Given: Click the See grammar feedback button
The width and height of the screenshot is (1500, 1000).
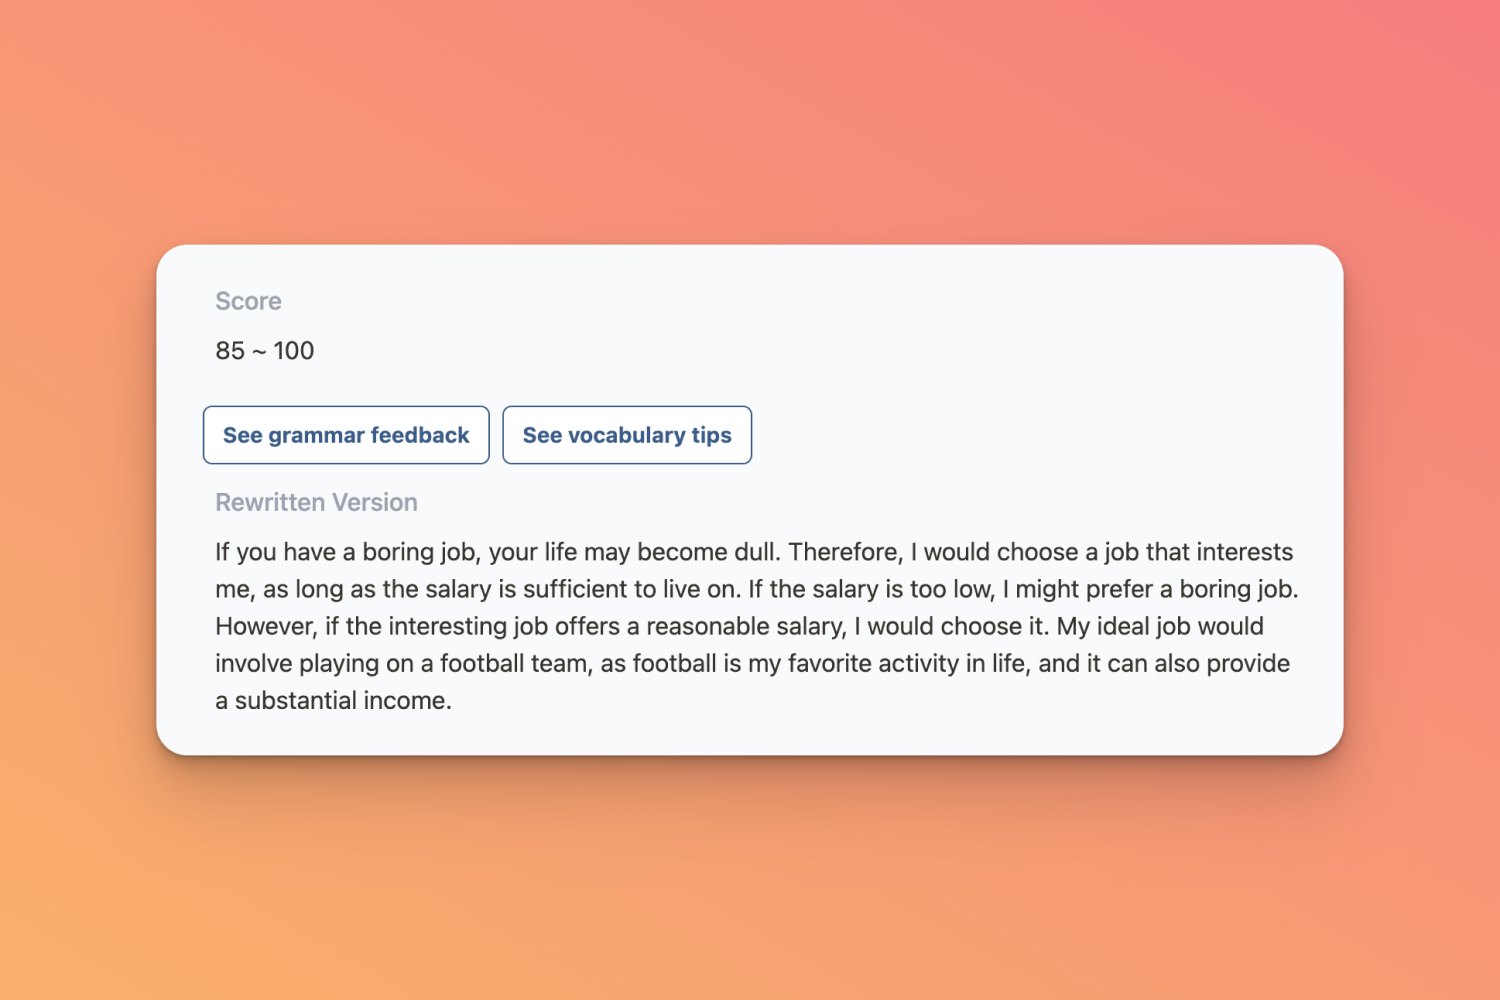Looking at the screenshot, I should click(345, 435).
